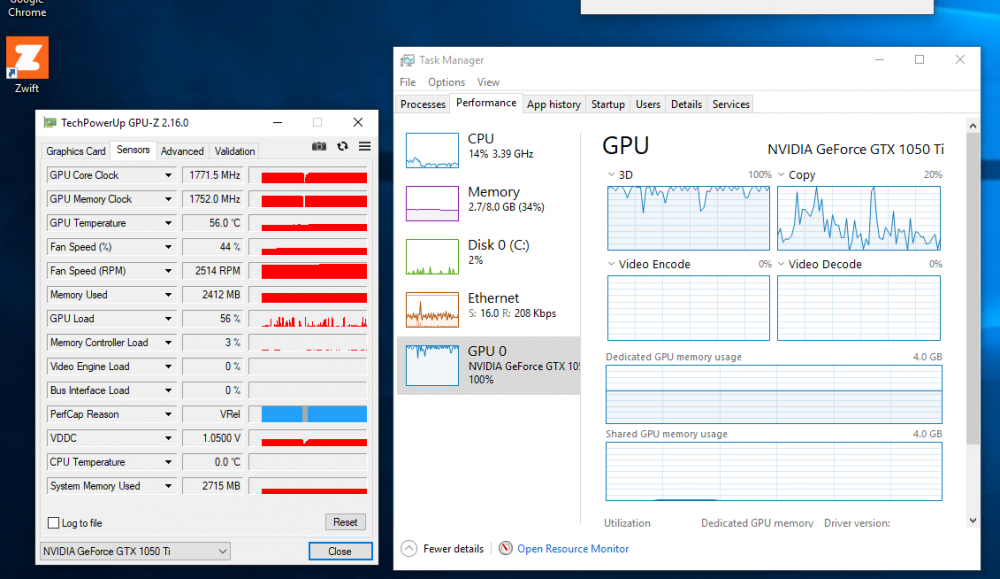Open the 3D graph engine dropdown

[611, 175]
